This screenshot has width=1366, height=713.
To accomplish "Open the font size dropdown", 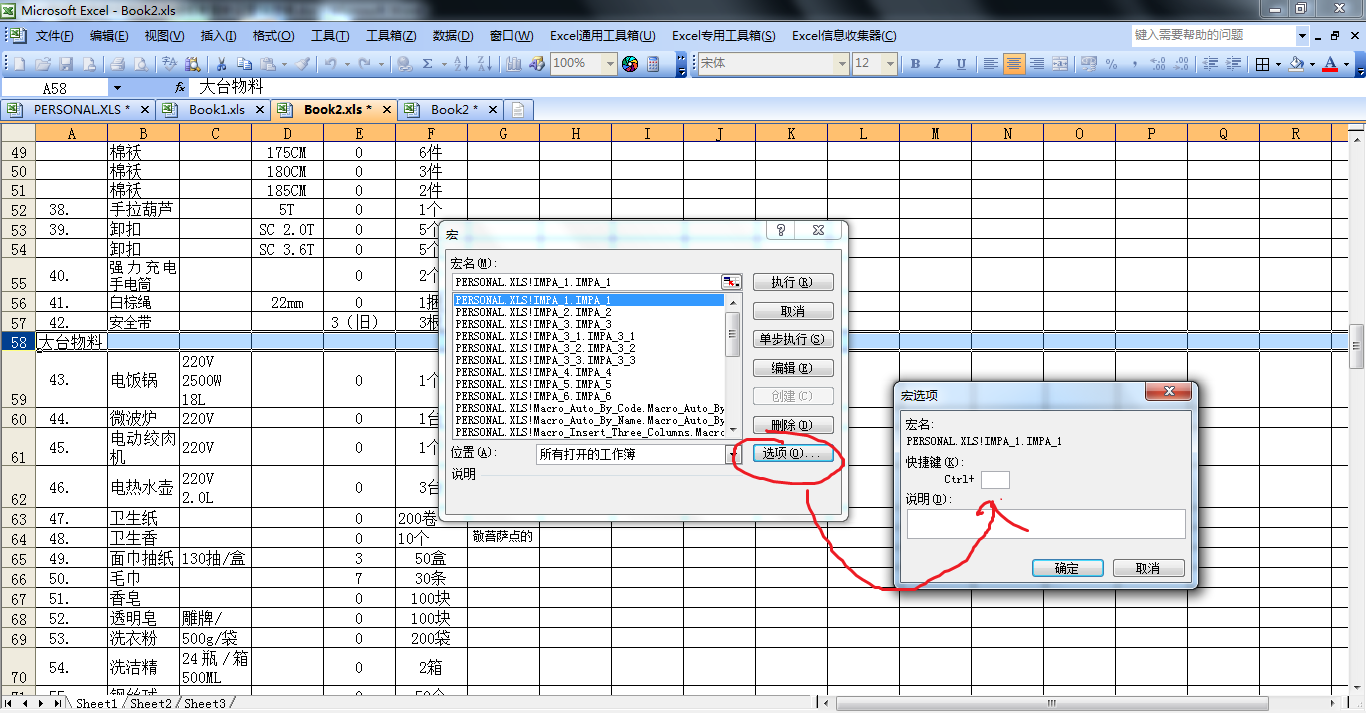I will tap(890, 63).
